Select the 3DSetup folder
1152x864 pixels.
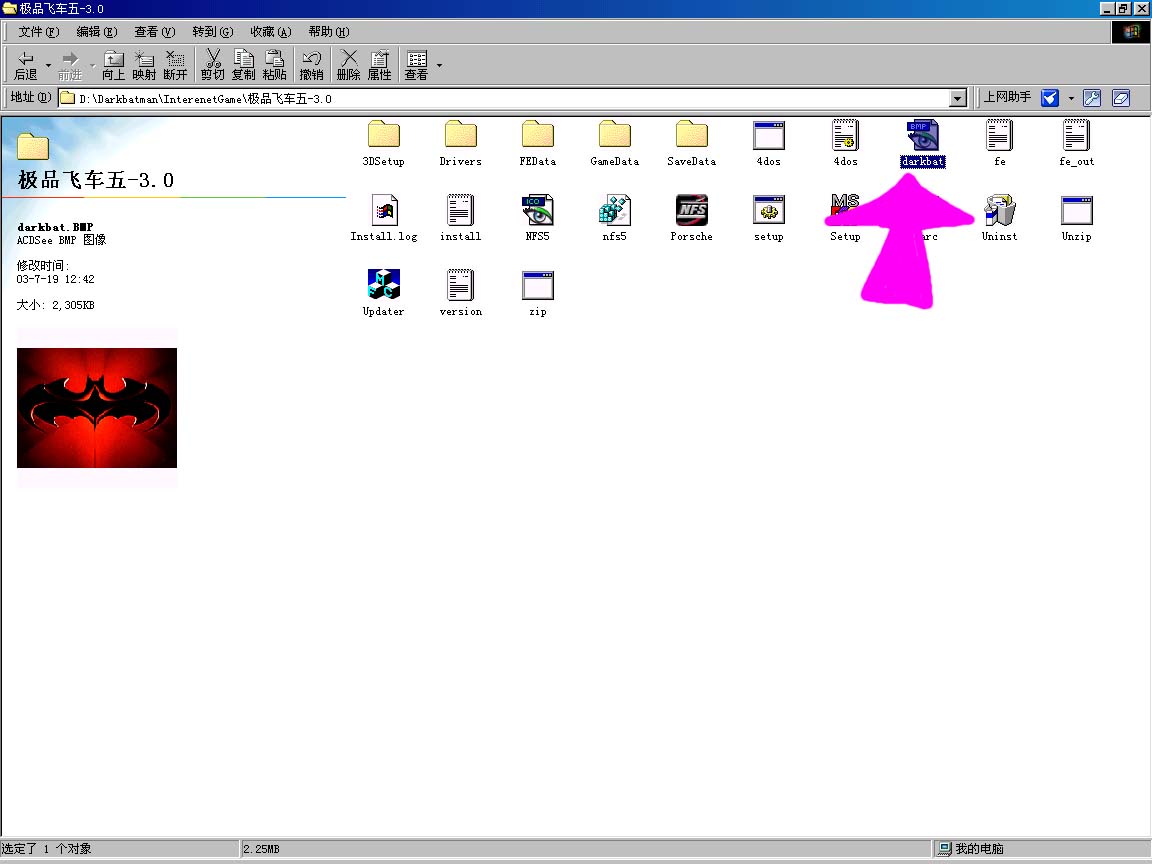point(384,143)
